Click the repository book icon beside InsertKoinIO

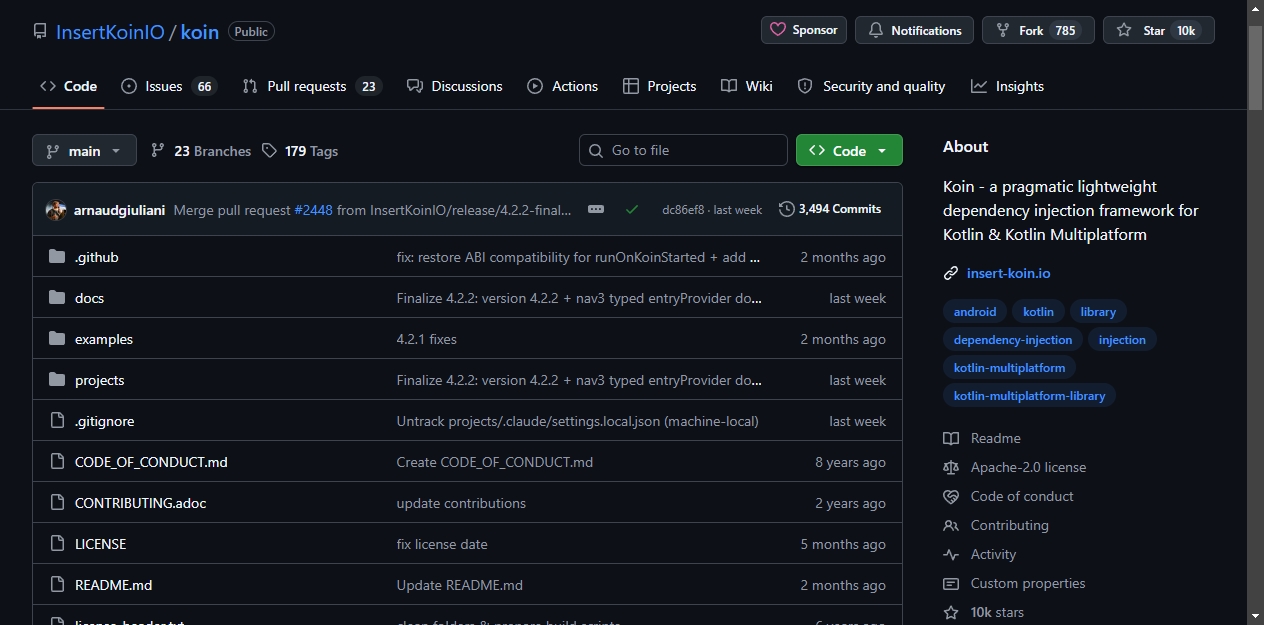pos(40,31)
